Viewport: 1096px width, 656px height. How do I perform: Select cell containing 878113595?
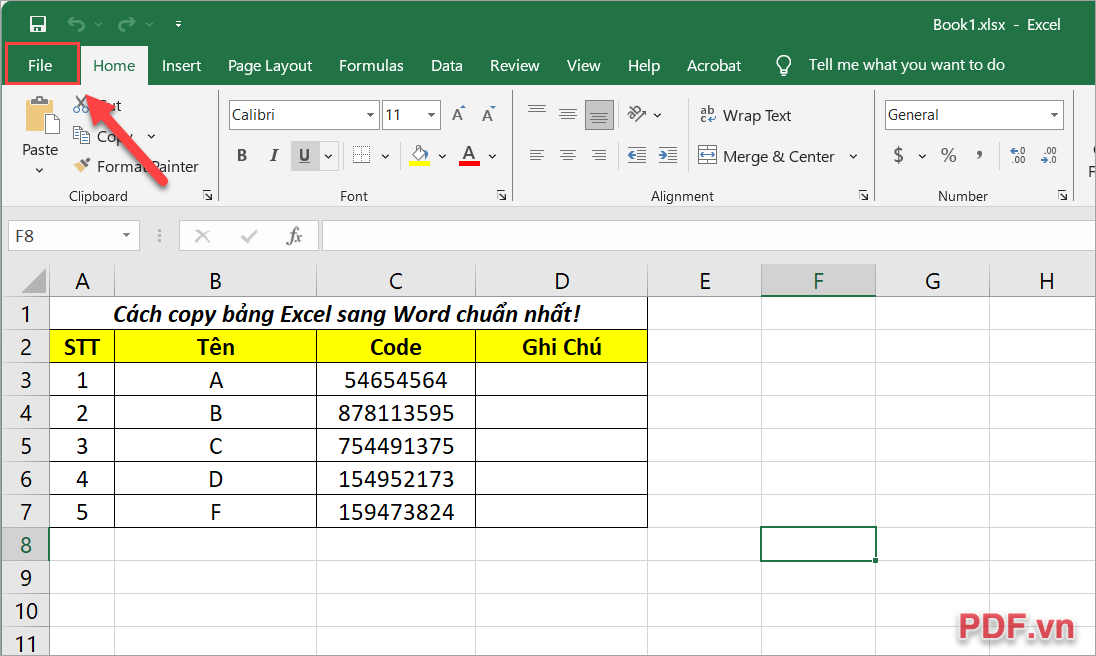point(396,413)
